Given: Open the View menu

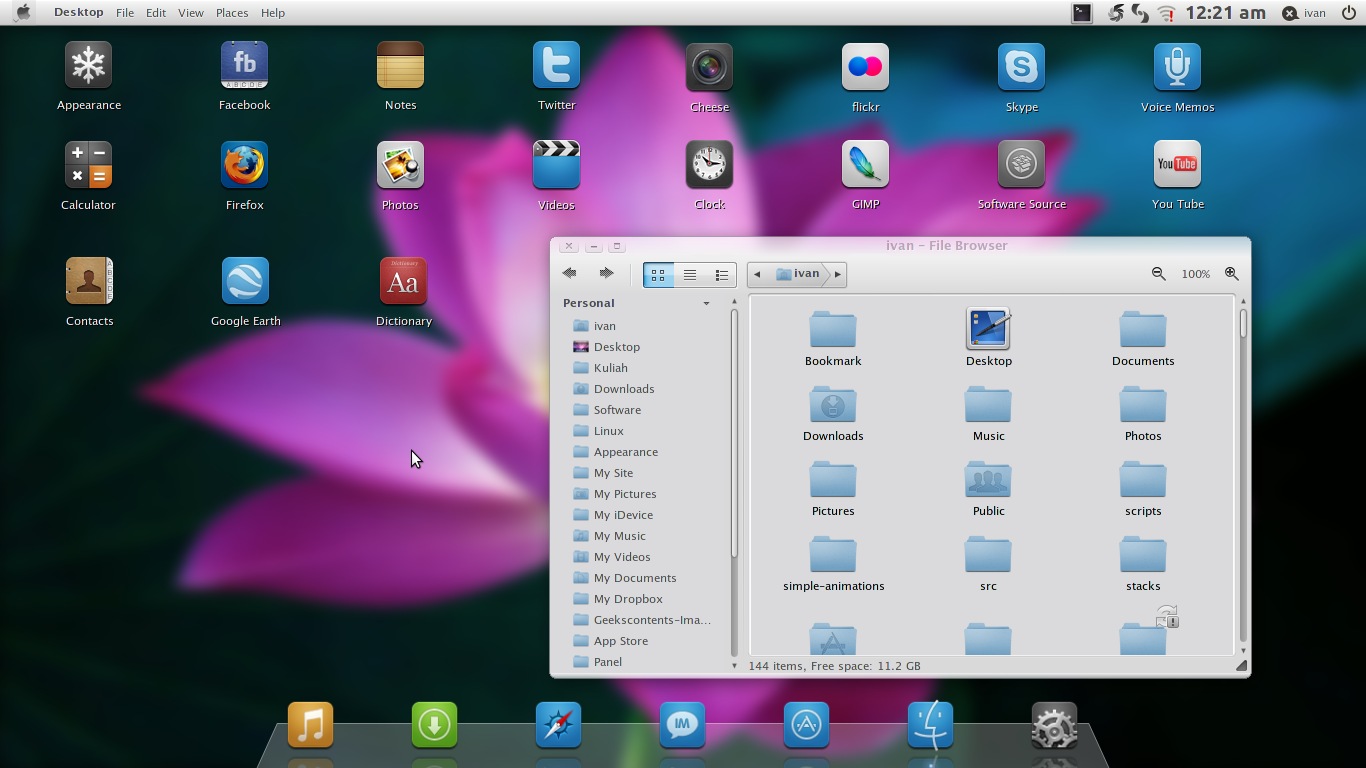Looking at the screenshot, I should (x=190, y=13).
